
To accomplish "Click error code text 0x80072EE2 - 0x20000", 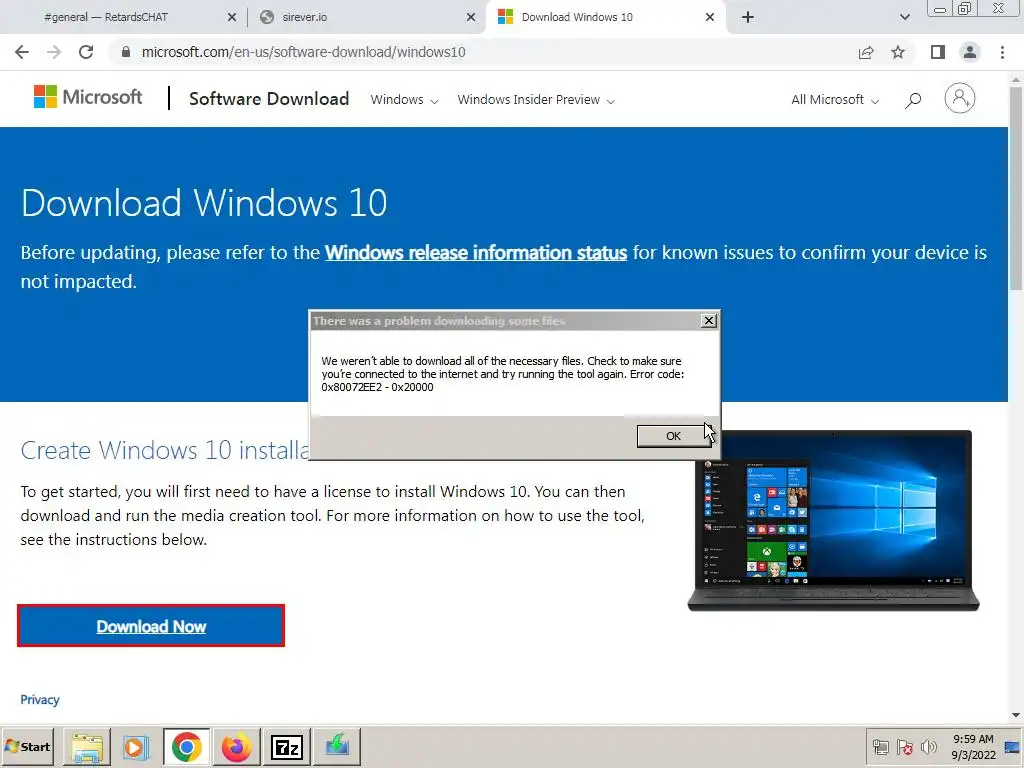I will [377, 387].
